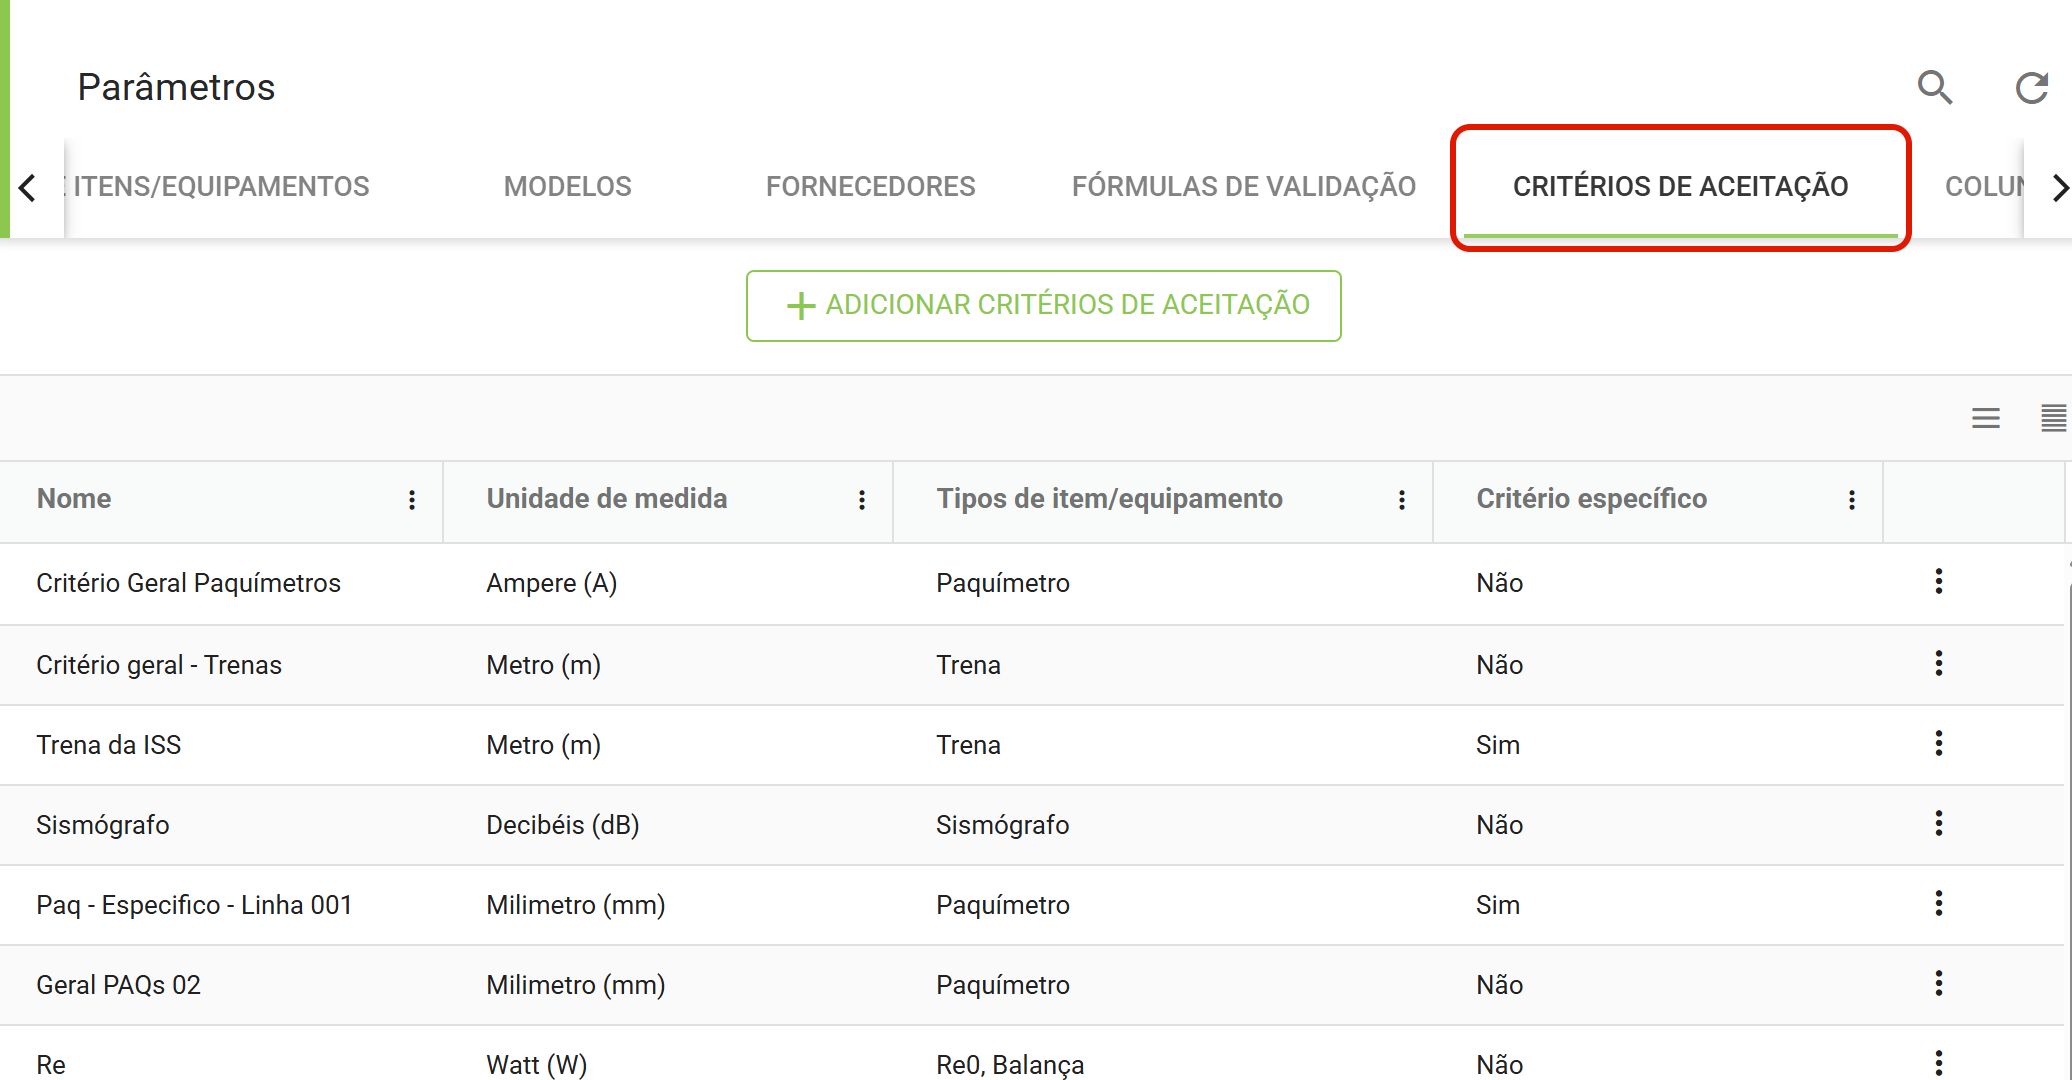2072x1080 pixels.
Task: Open the partially visible COLUN tab
Action: (x=1984, y=187)
